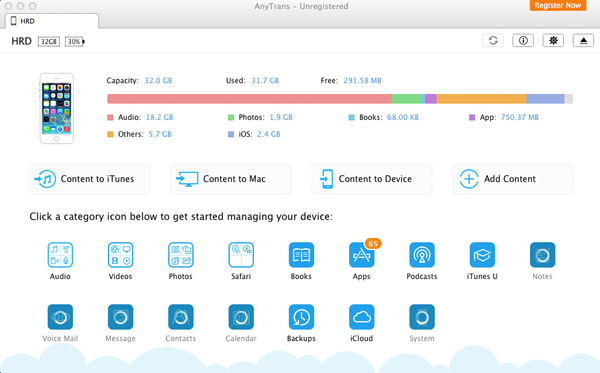Click the green Photos segment of storage bar
The height and width of the screenshot is (373, 600).
click(x=406, y=99)
